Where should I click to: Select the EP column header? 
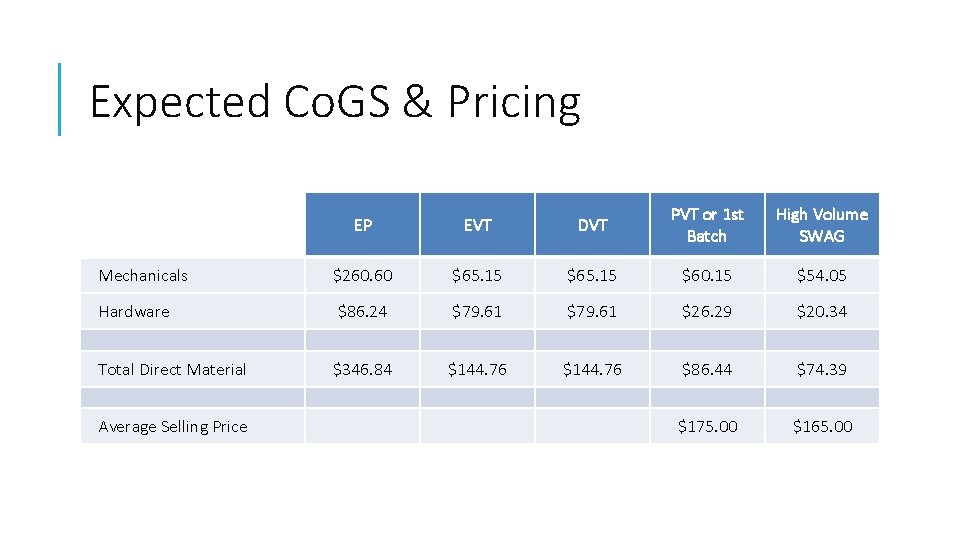[363, 225]
